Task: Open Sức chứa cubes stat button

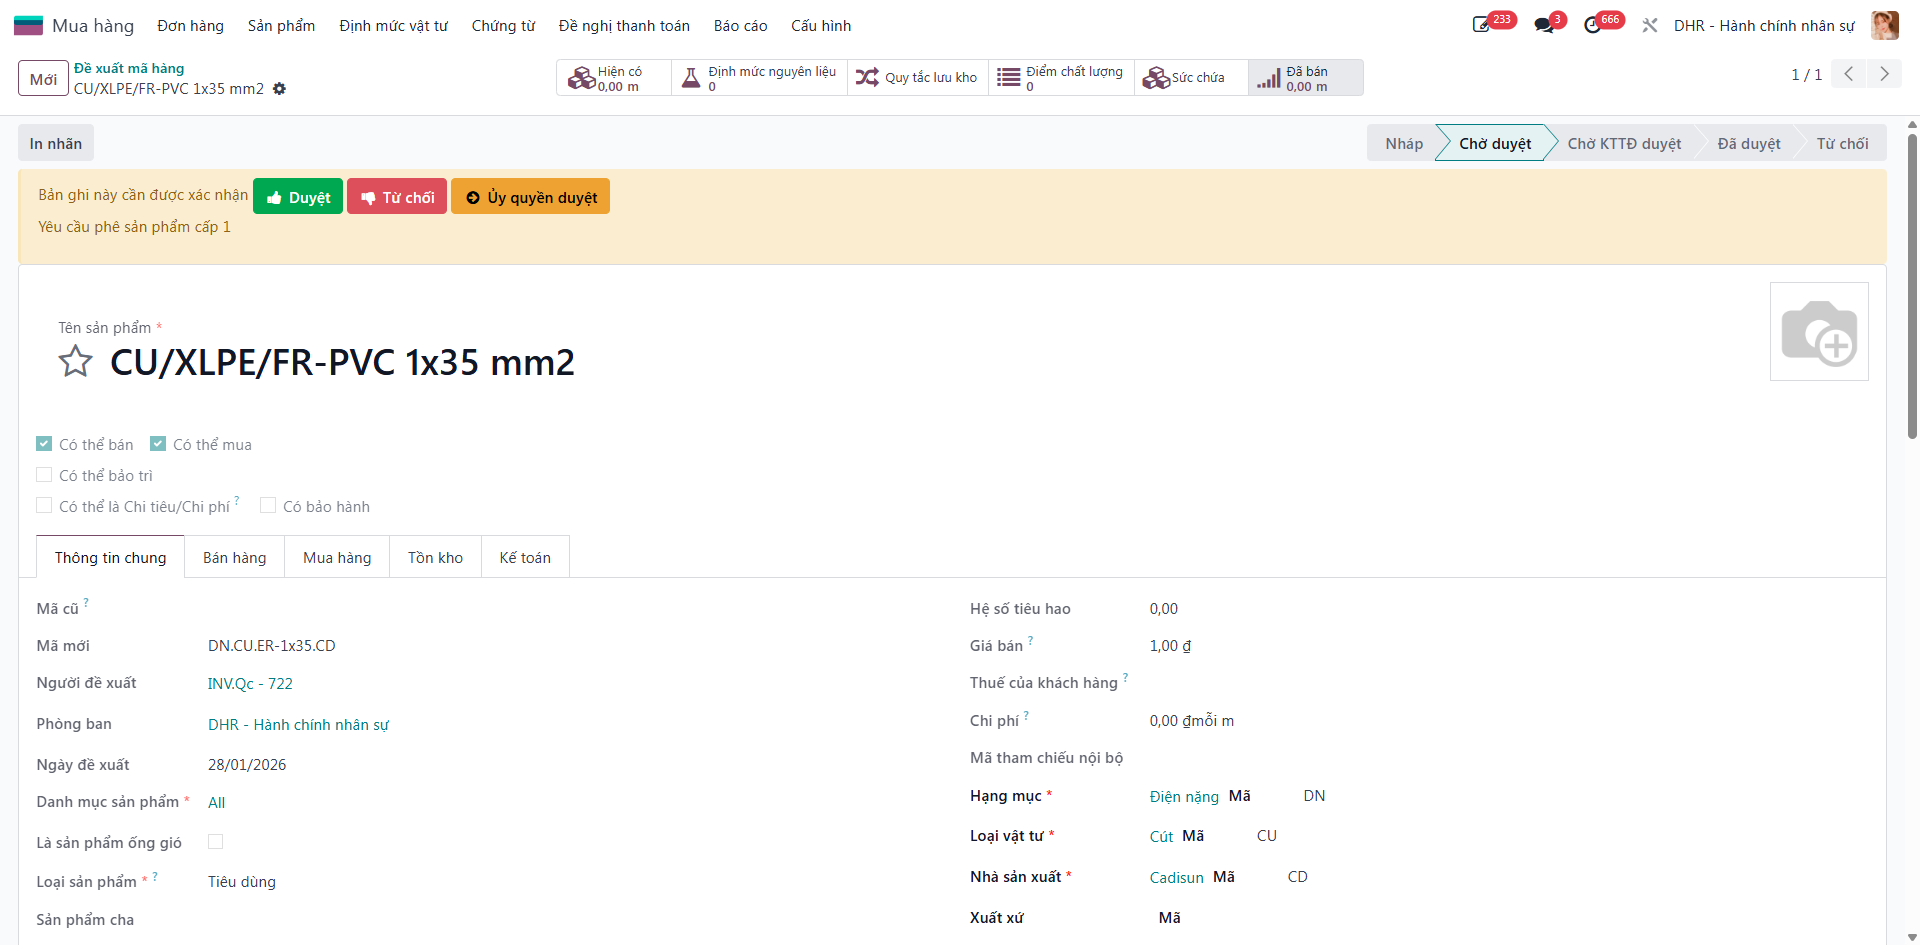Action: (x=1191, y=78)
